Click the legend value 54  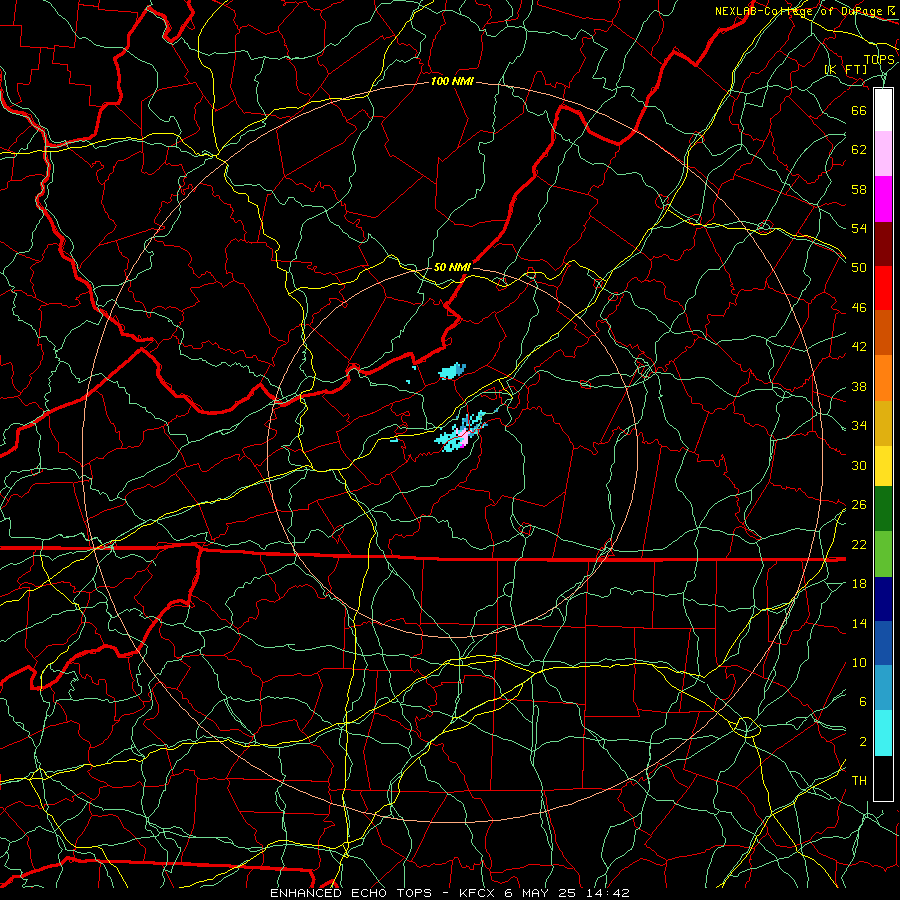pos(859,228)
